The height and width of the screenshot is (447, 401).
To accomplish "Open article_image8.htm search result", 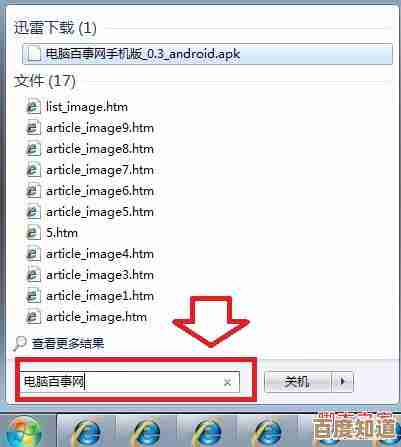I will 100,149.
